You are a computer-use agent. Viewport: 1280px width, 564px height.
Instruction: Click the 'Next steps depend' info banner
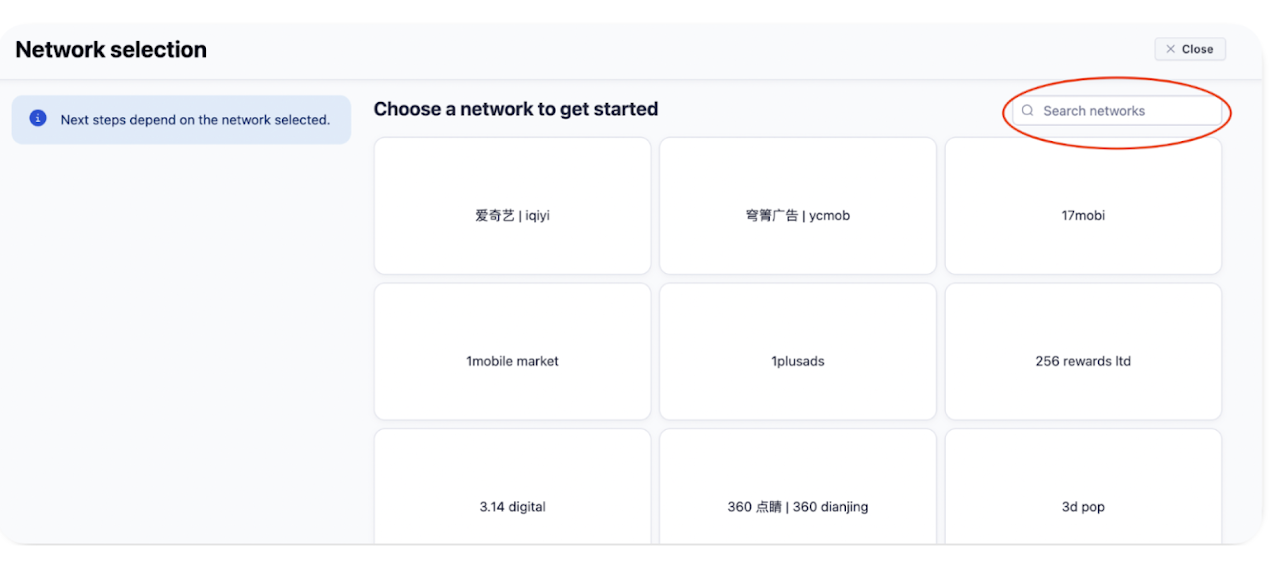point(195,120)
